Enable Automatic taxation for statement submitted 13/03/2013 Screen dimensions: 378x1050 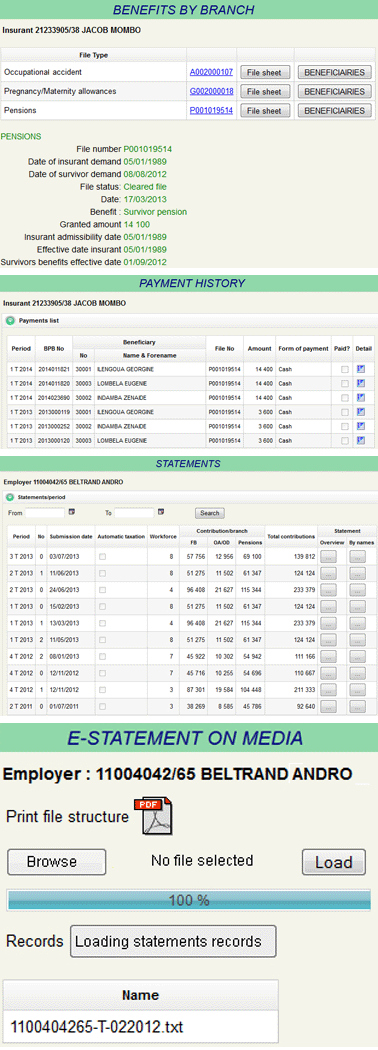point(103,623)
